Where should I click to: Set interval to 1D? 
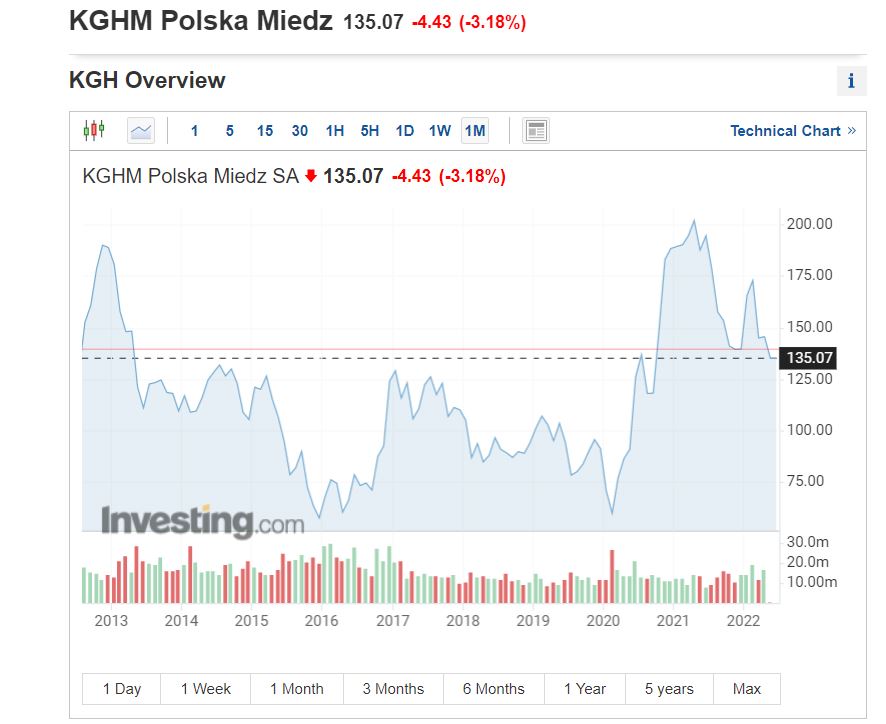click(405, 131)
